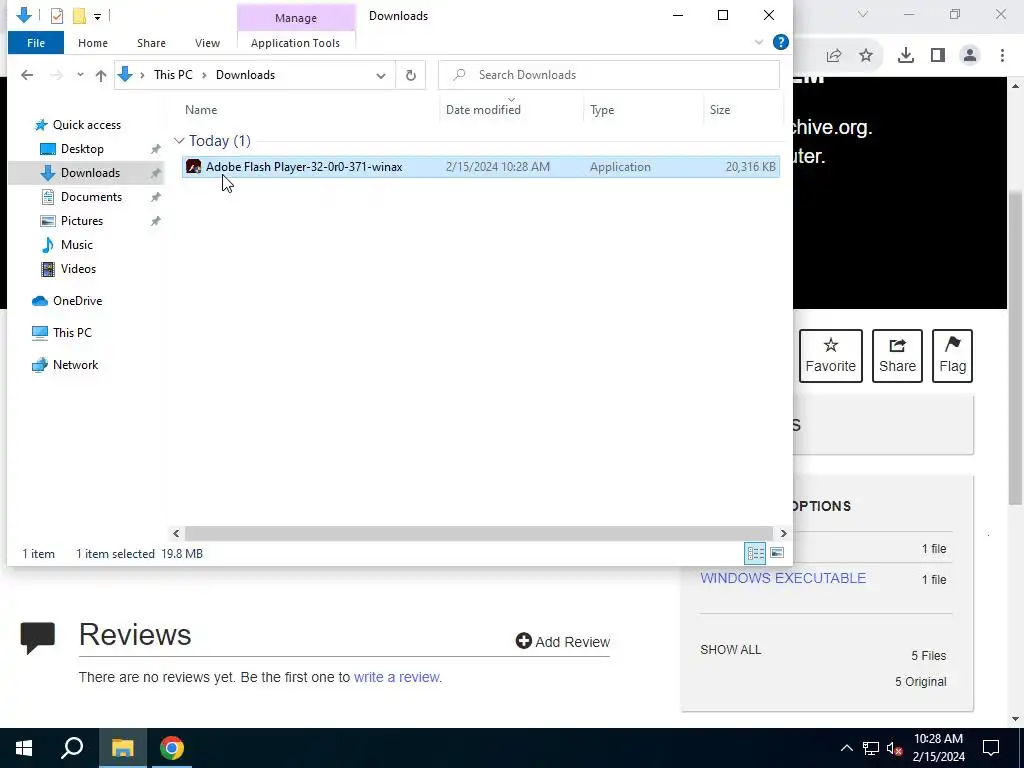Open the View ribbon tab

click(x=207, y=43)
